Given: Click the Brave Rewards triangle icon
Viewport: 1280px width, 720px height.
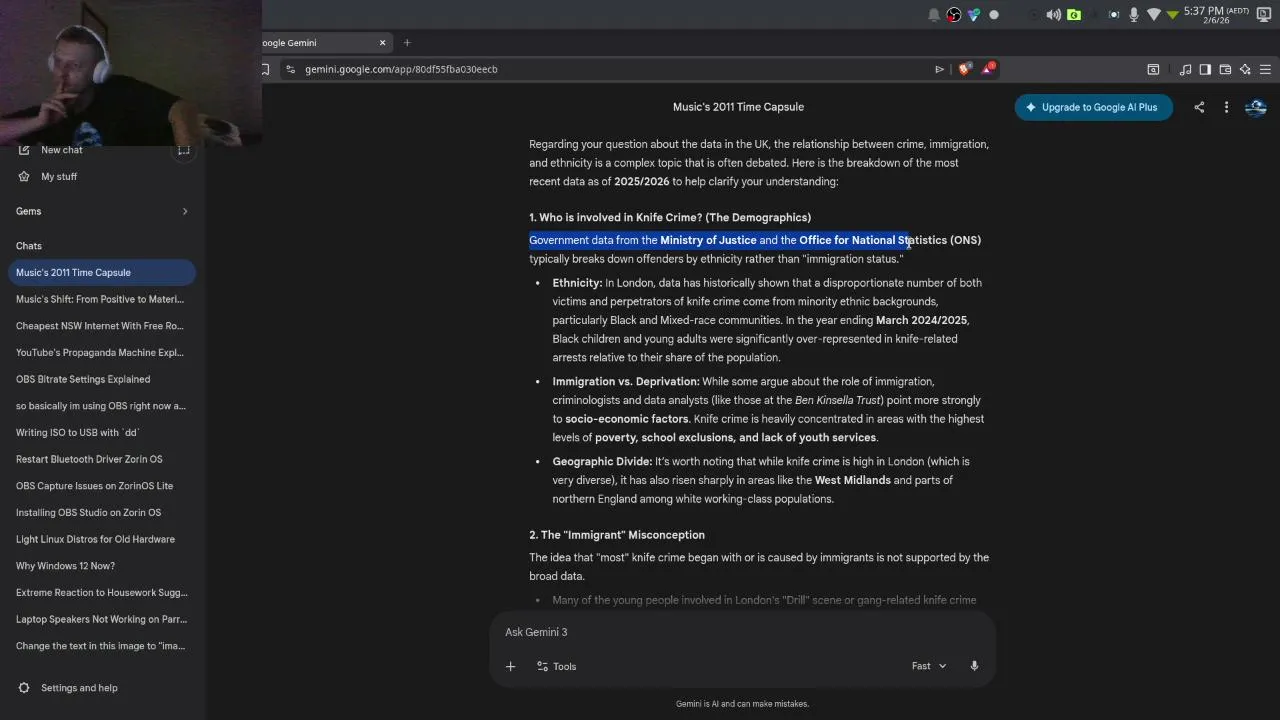Looking at the screenshot, I should click(988, 69).
